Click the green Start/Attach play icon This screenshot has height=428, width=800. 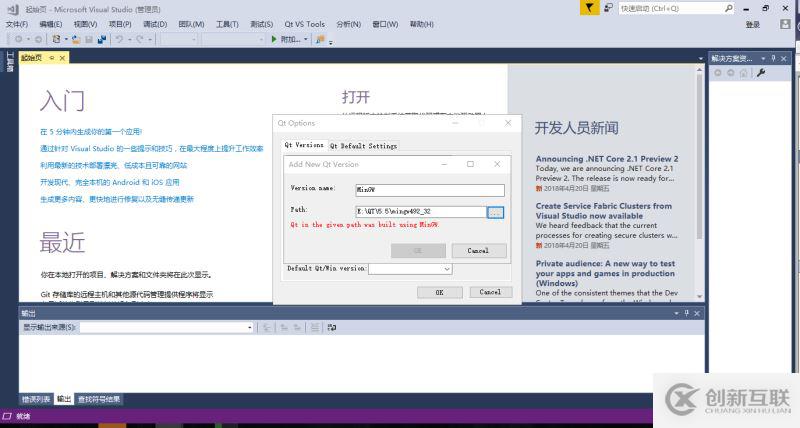(274, 39)
